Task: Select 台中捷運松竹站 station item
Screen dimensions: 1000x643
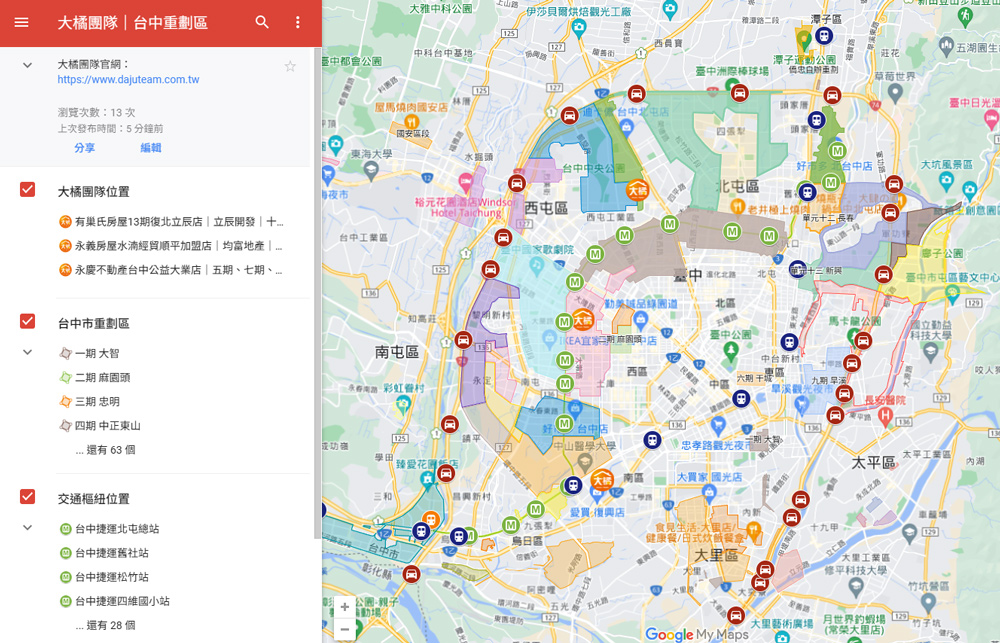Action: [x=104, y=577]
